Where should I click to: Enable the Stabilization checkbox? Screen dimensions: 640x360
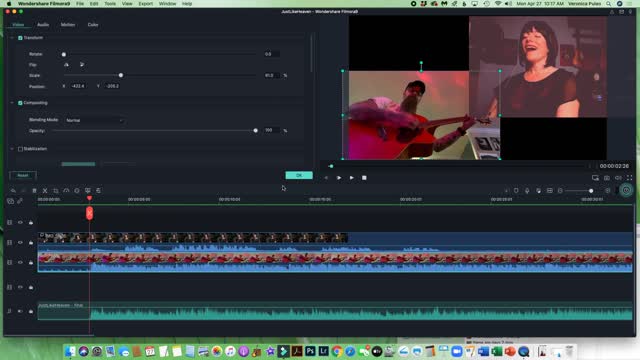pyautogui.click(x=20, y=149)
